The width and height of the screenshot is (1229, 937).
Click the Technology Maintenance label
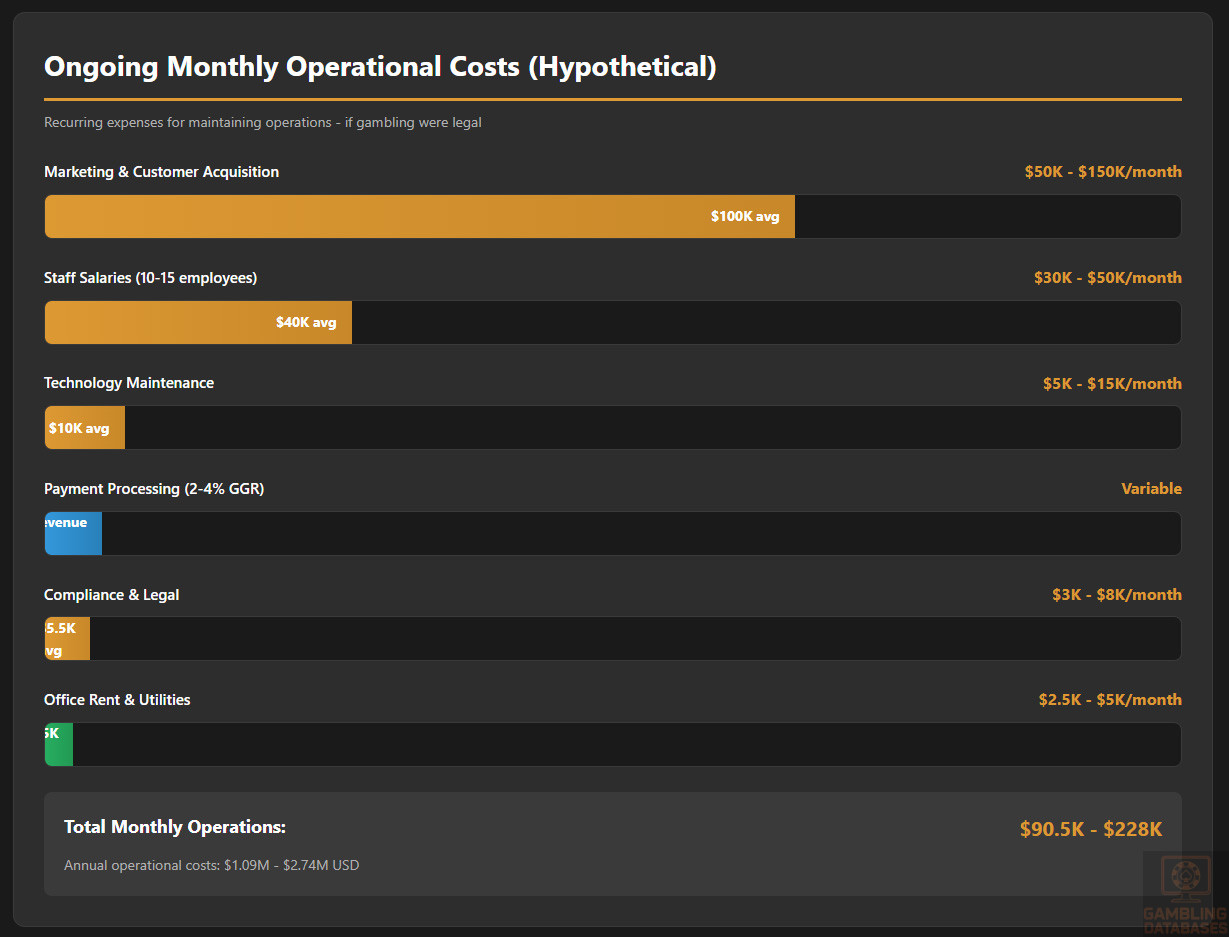tap(129, 383)
